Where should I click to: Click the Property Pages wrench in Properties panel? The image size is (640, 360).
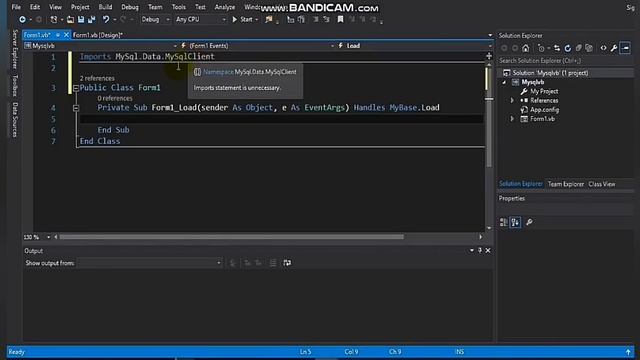[x=529, y=222]
